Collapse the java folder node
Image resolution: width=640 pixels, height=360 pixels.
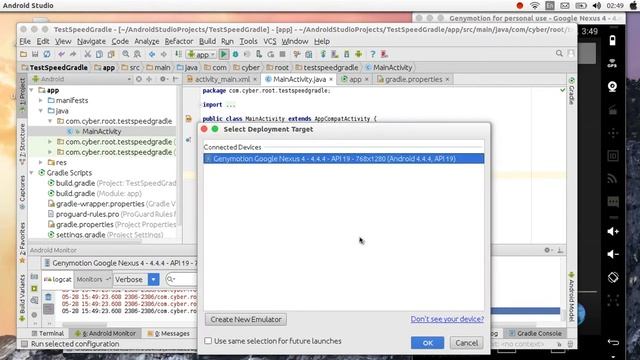click(41, 111)
